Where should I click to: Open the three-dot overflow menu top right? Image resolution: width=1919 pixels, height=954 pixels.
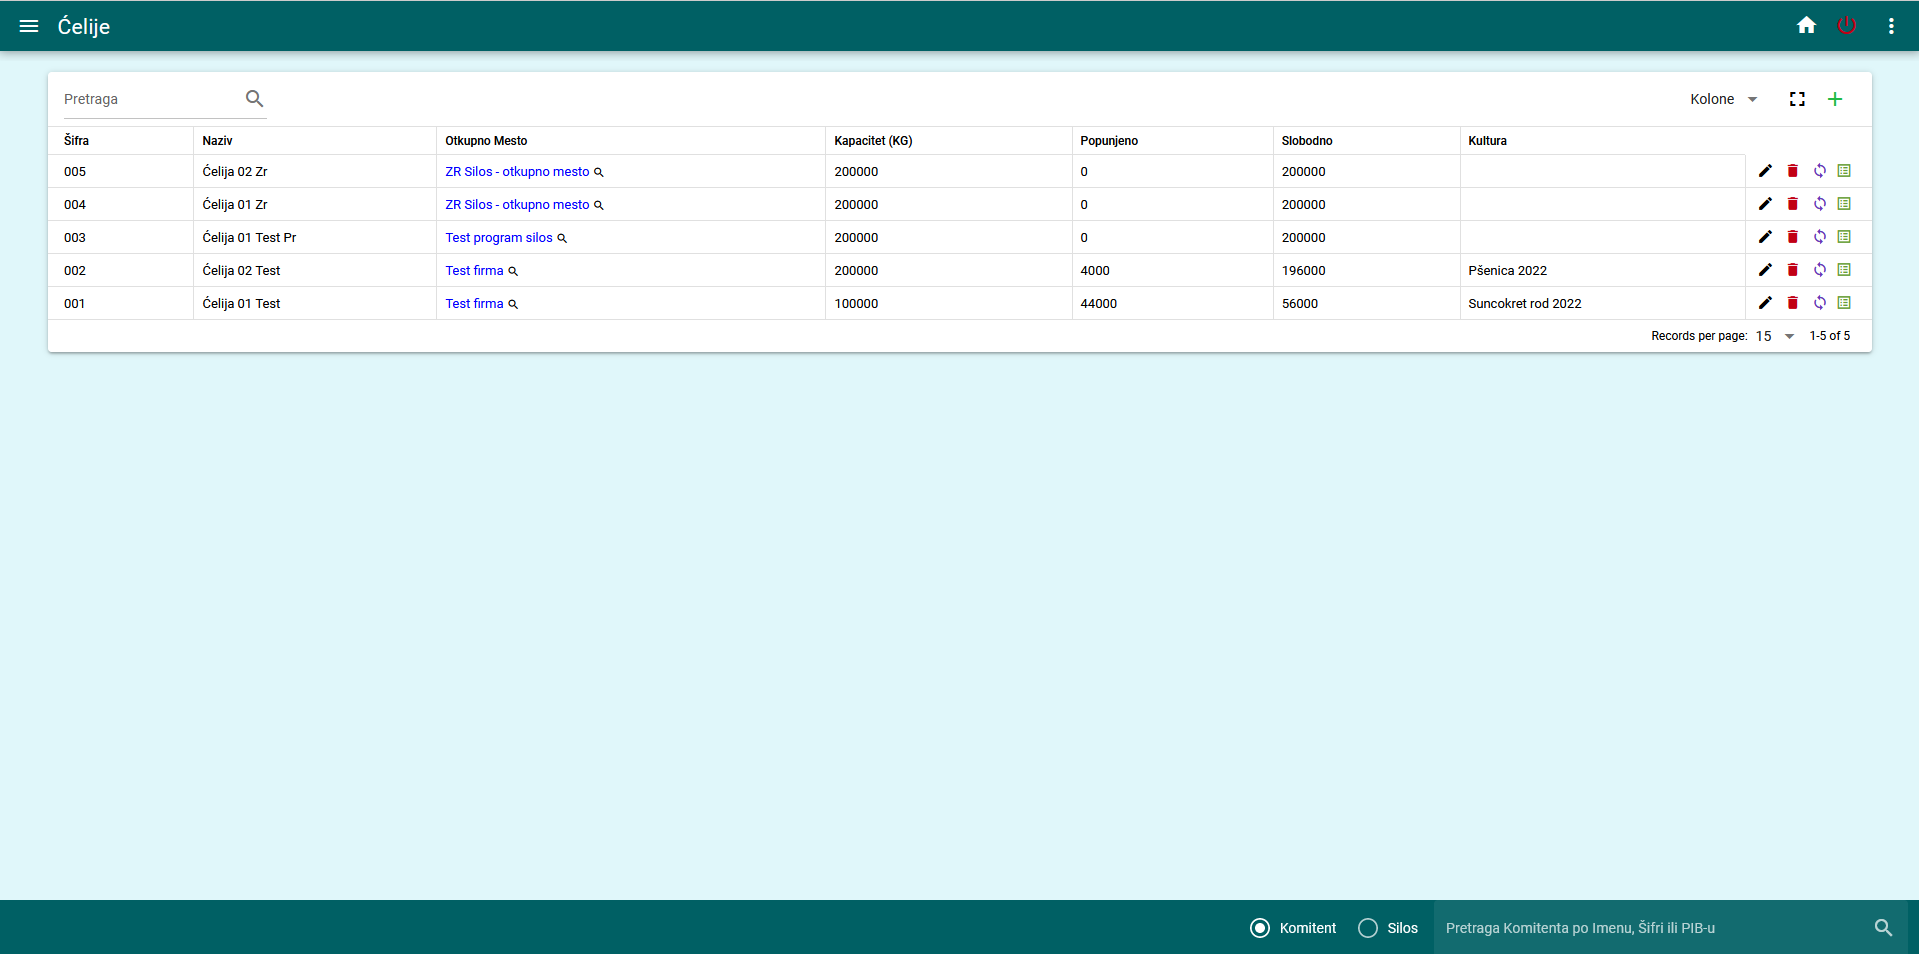click(1890, 25)
